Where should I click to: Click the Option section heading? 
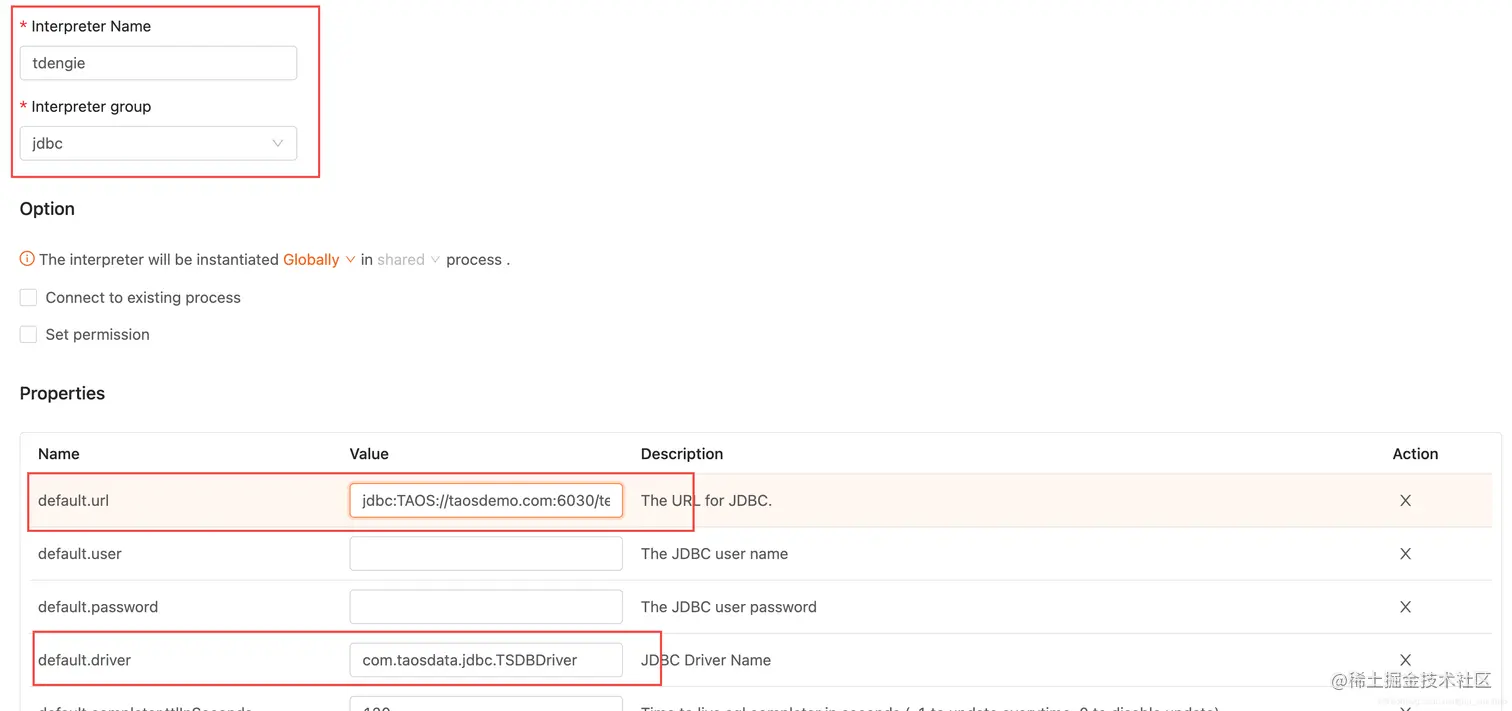[x=47, y=208]
